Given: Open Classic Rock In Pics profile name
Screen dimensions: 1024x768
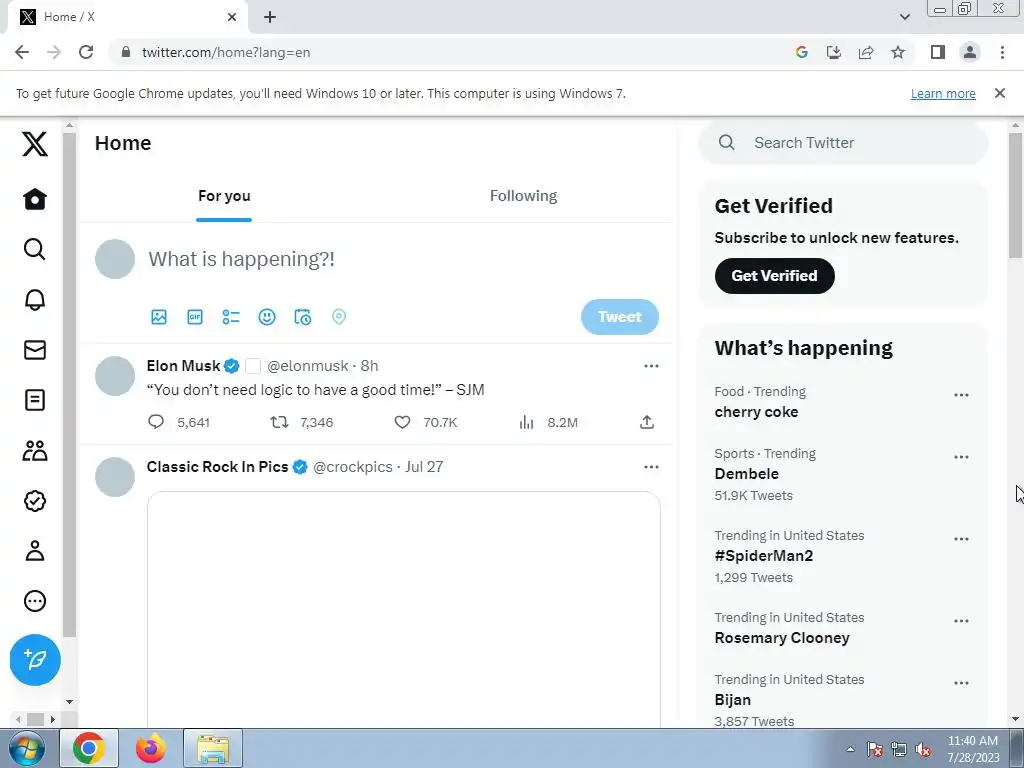Looking at the screenshot, I should 217,467.
